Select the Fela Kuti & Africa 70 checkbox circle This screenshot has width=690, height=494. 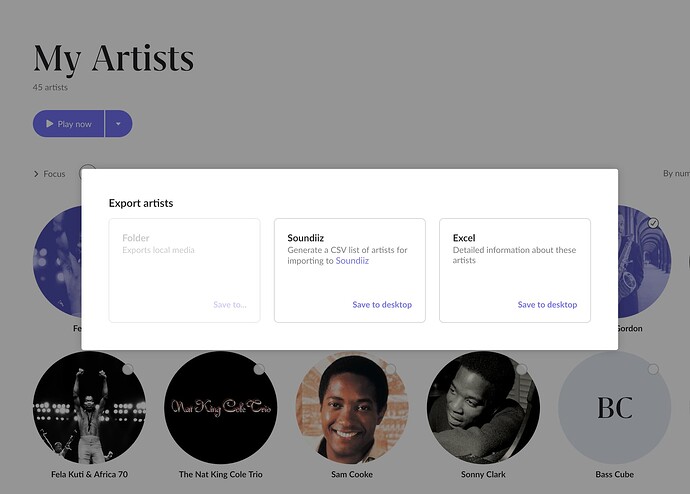tap(128, 370)
